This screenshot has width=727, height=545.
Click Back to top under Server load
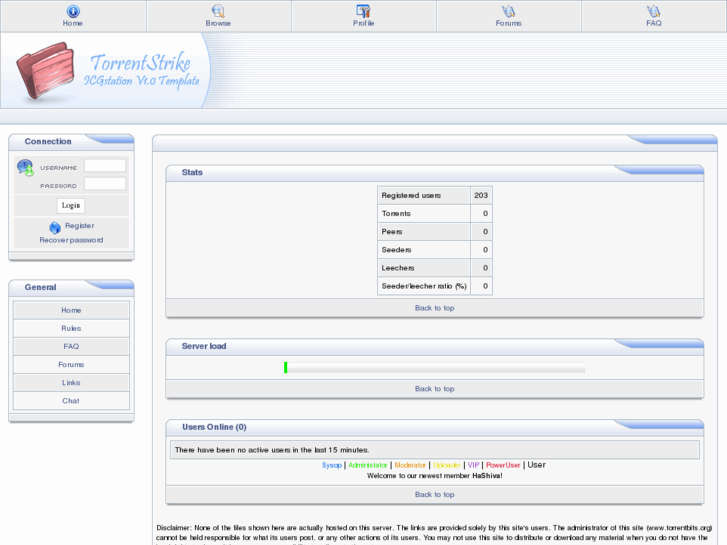(x=434, y=389)
